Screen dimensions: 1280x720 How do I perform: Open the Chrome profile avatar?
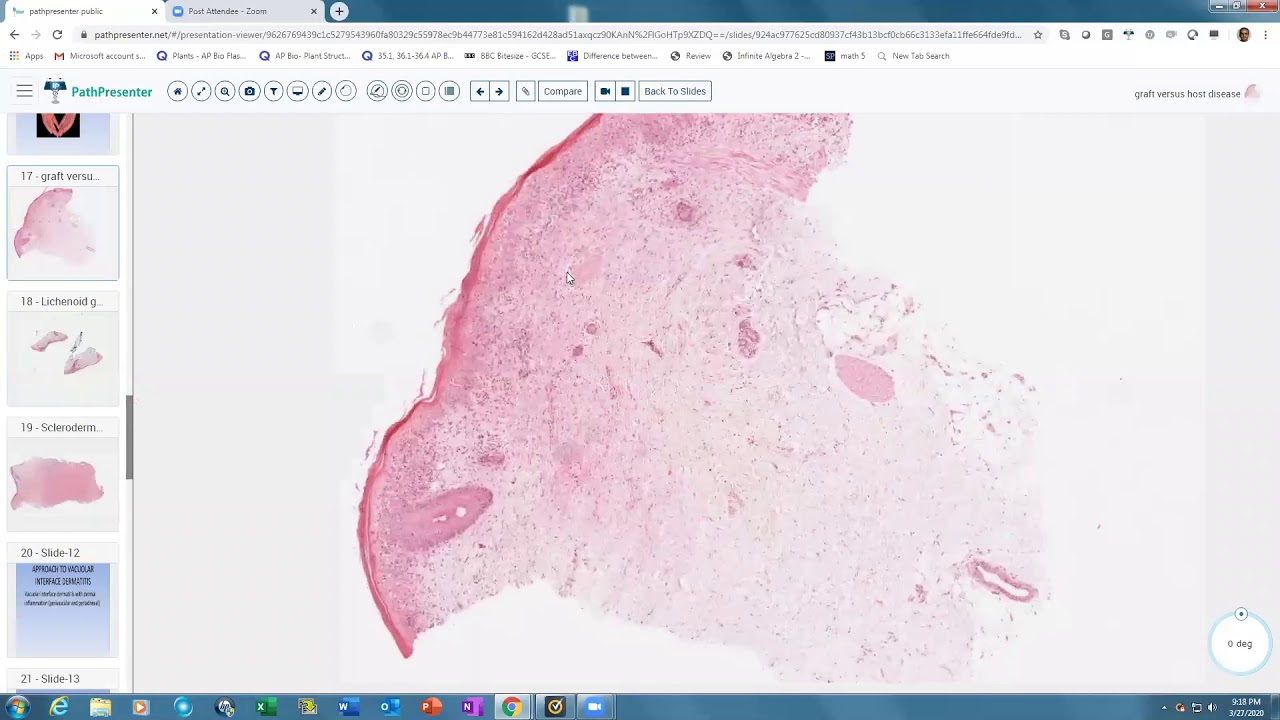[x=1244, y=34]
